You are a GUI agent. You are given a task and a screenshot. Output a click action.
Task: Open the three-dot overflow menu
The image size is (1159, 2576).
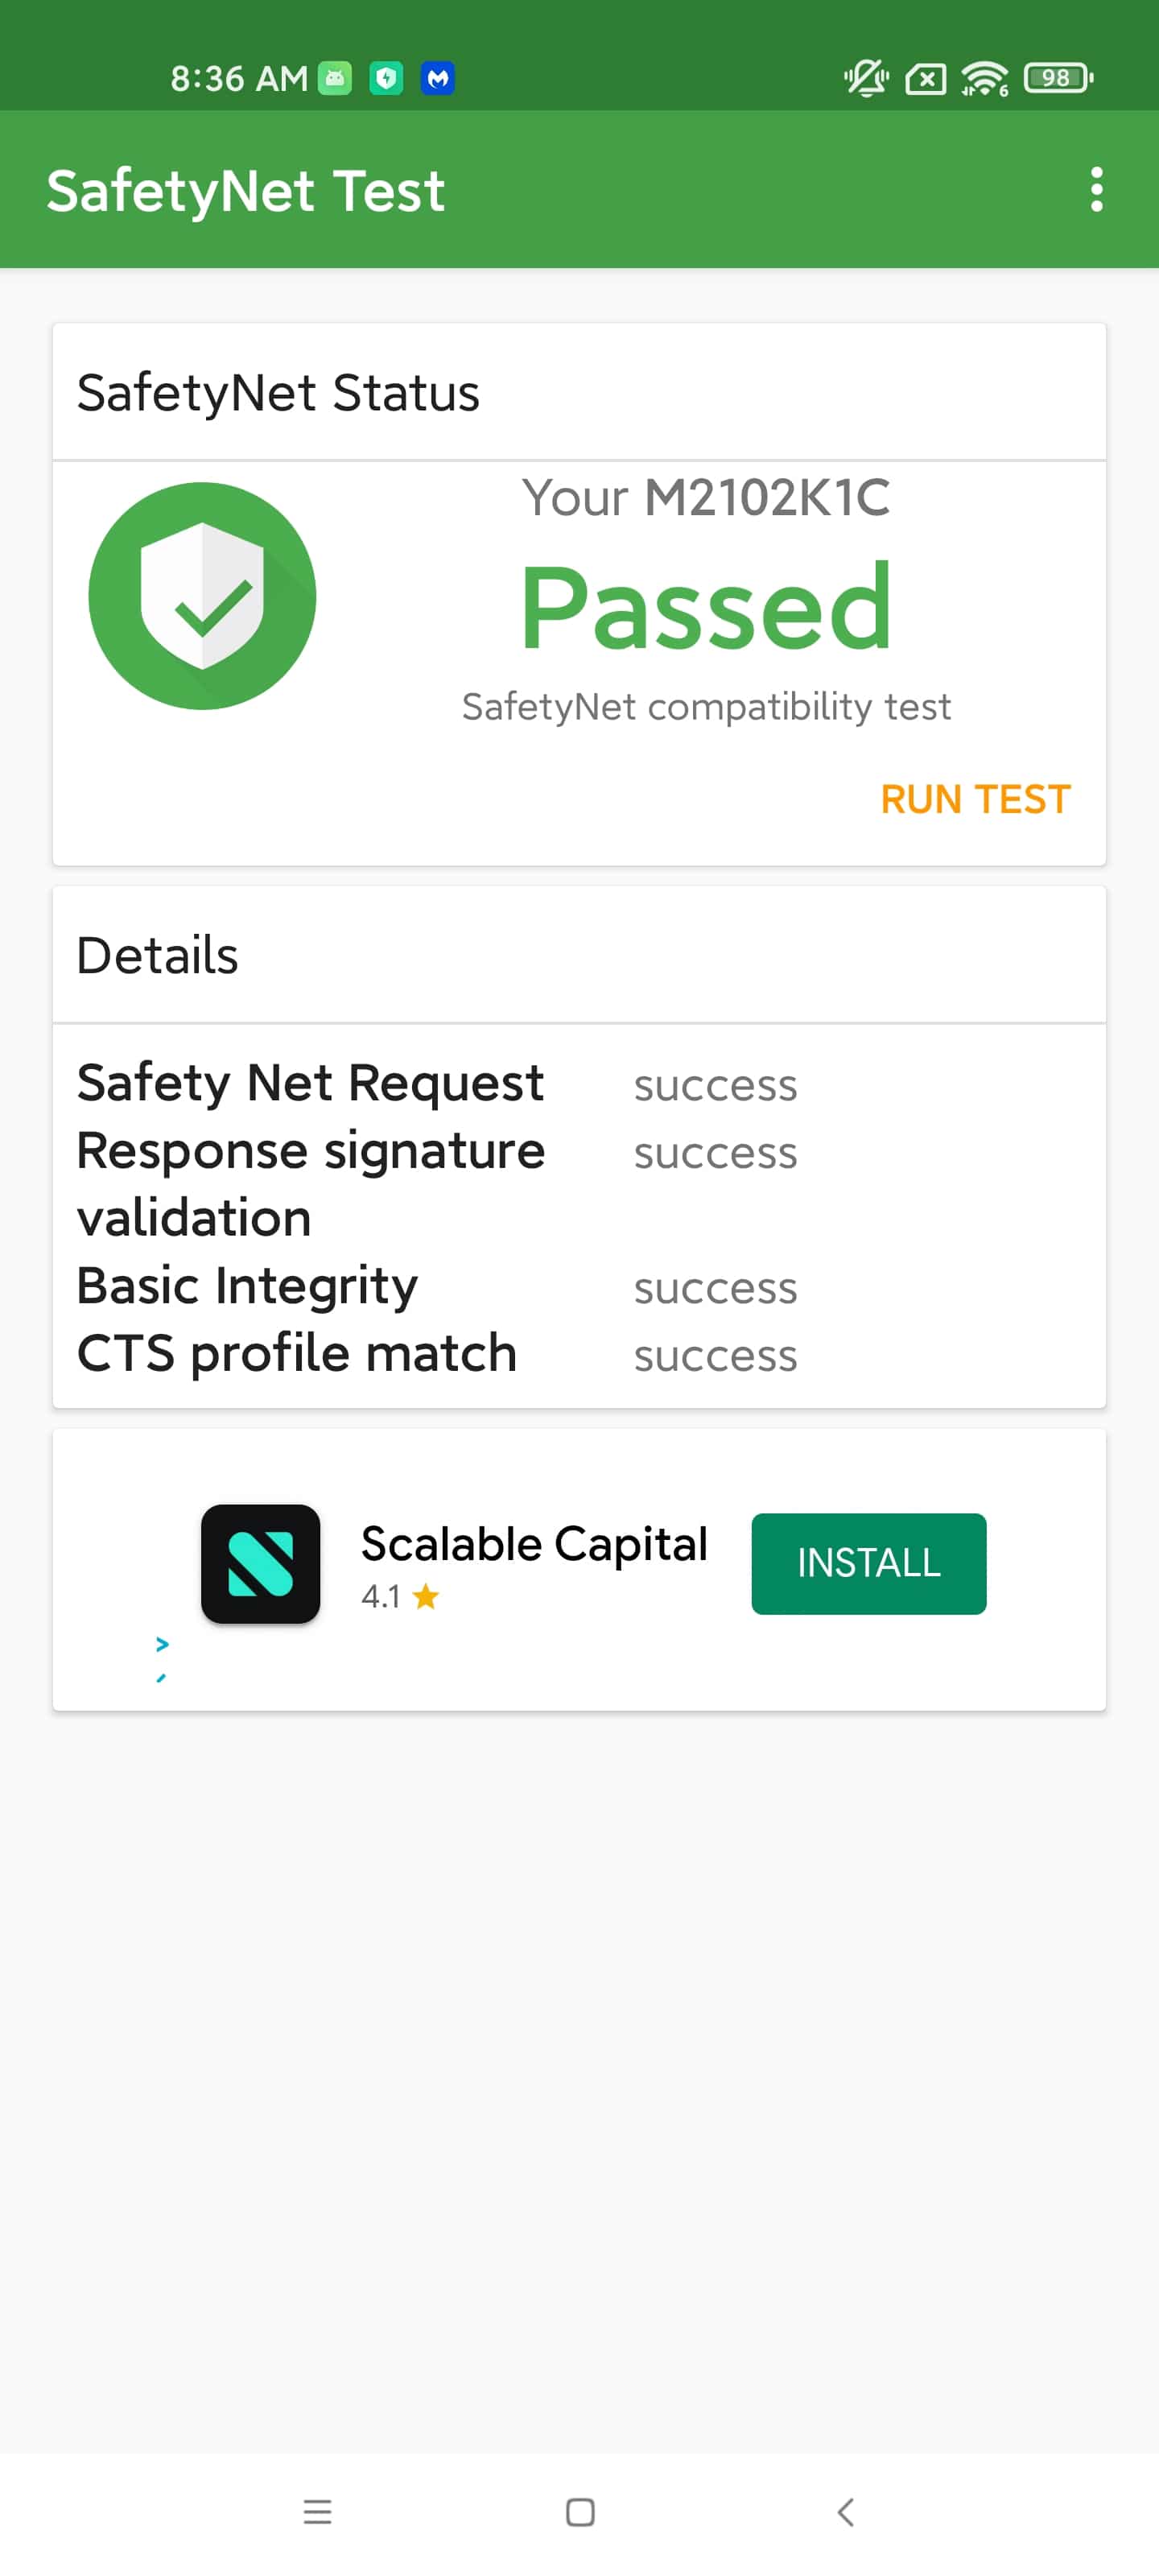point(1096,189)
